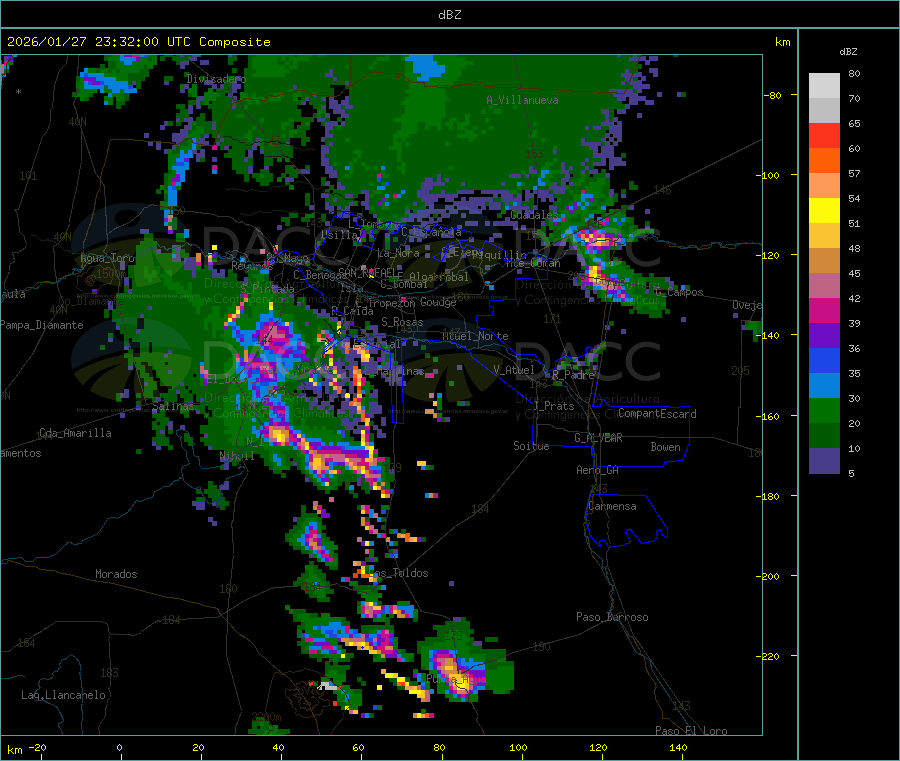900x761 pixels.
Task: Click the 'dBZ' title in the header bar
Action: click(x=449, y=15)
